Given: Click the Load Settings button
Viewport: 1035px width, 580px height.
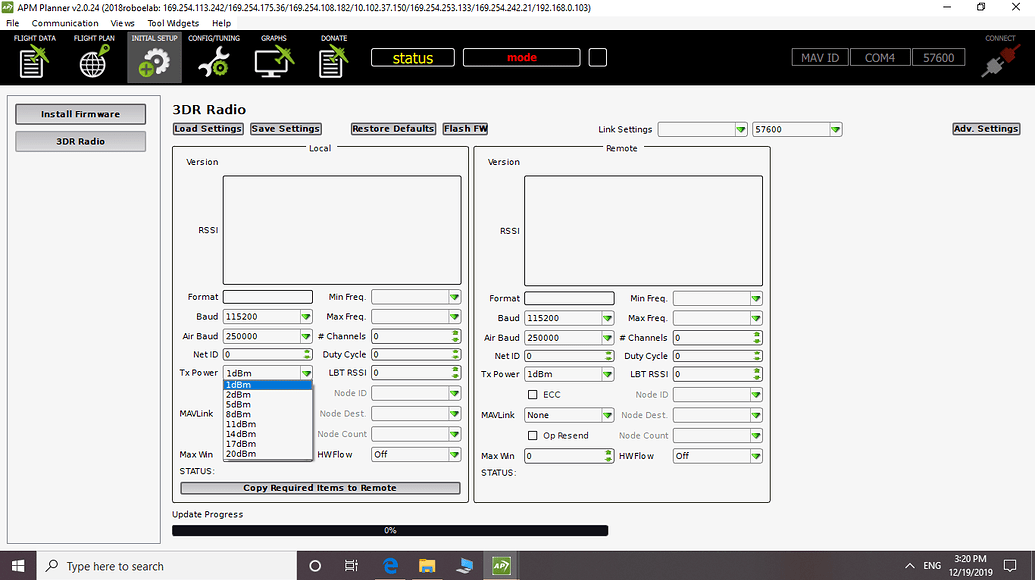Looking at the screenshot, I should click(x=208, y=129).
